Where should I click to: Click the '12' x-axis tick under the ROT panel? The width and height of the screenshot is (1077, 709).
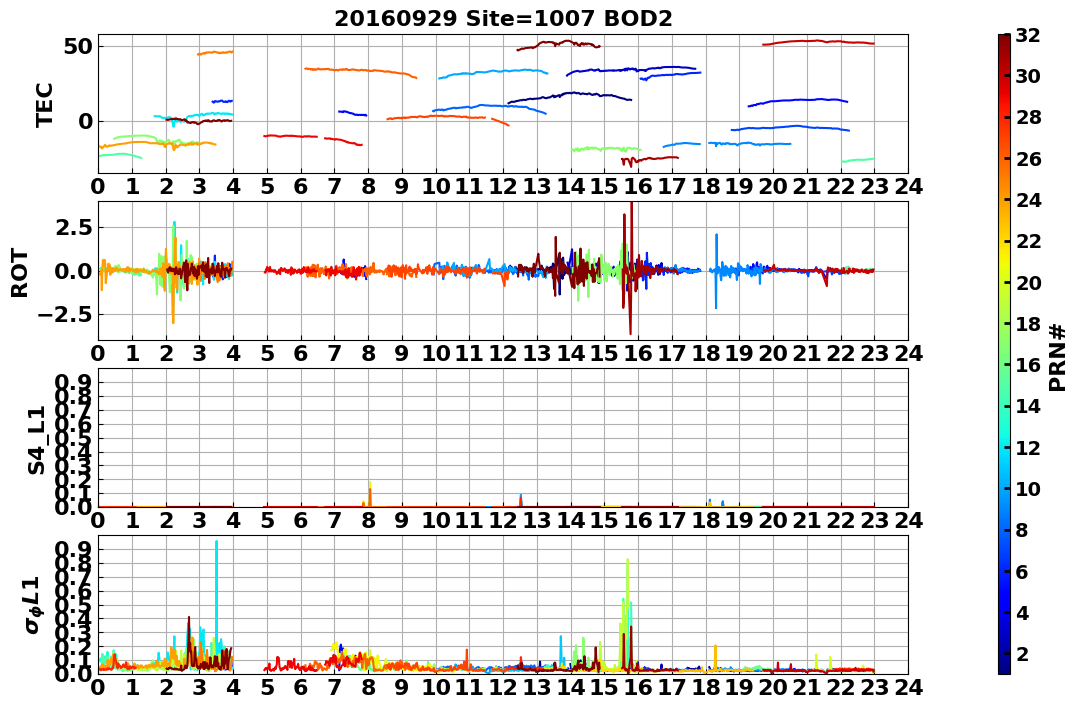click(503, 353)
